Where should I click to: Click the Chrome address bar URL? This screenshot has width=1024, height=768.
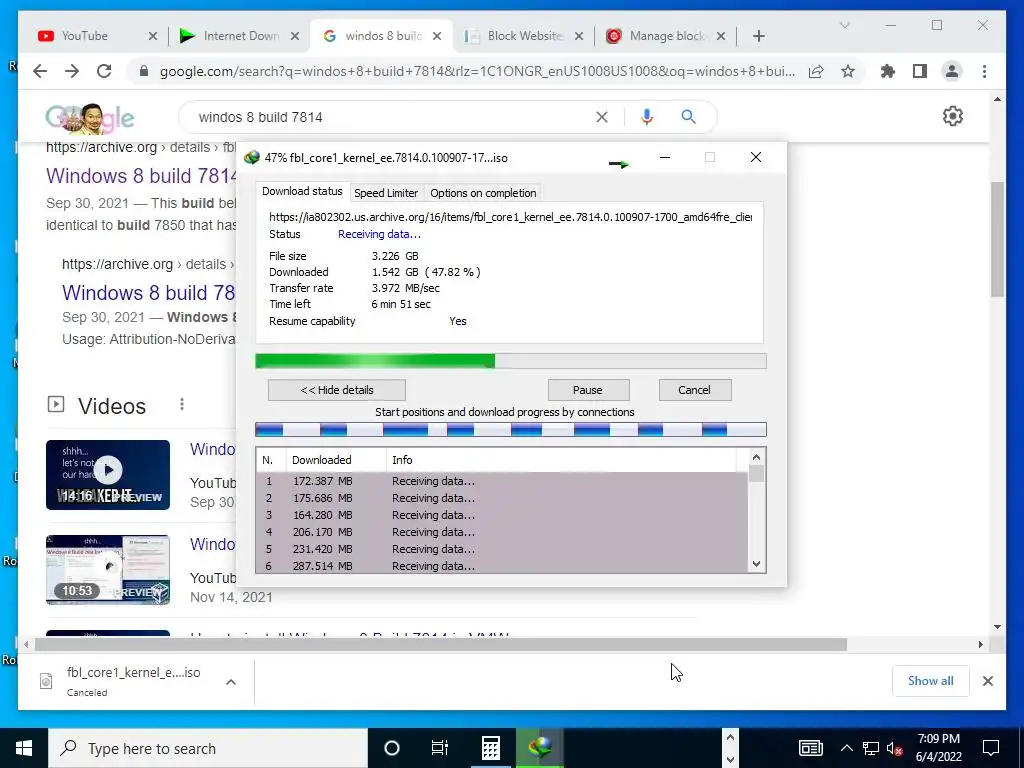point(477,71)
